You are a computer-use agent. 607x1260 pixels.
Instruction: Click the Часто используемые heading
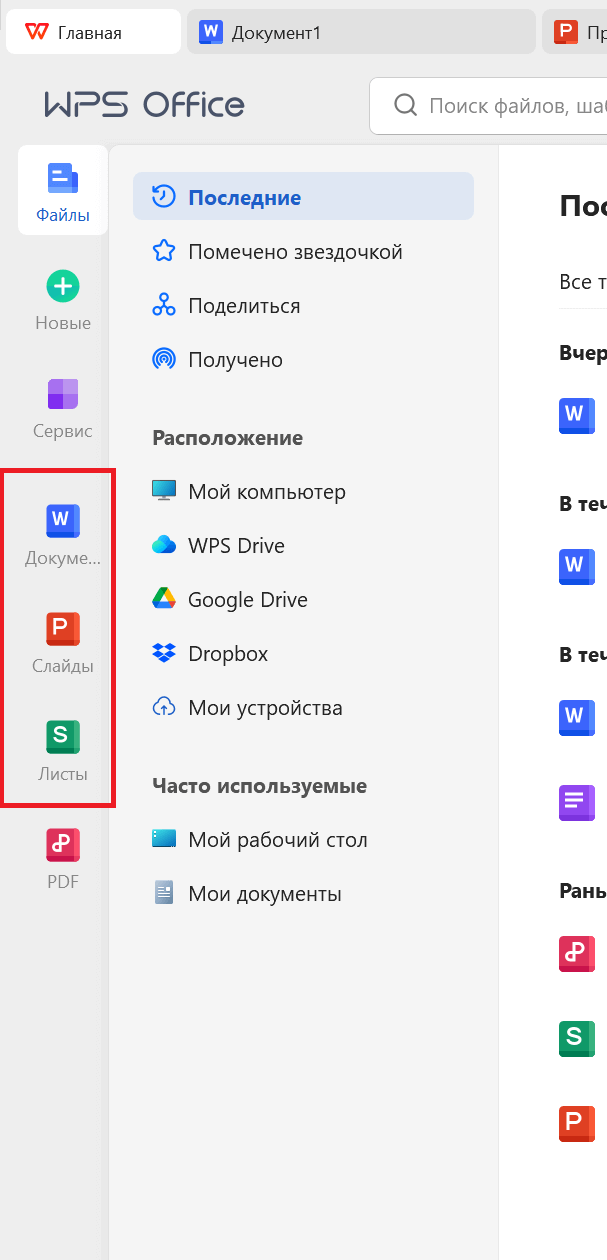coord(259,786)
